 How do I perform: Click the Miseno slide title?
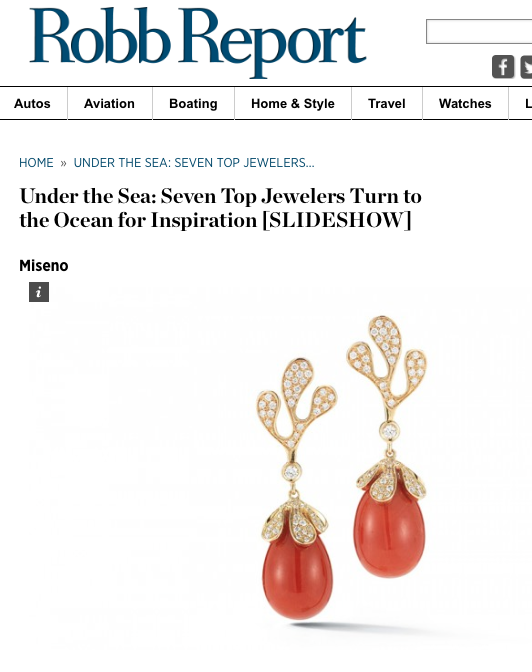pyautogui.click(x=44, y=266)
